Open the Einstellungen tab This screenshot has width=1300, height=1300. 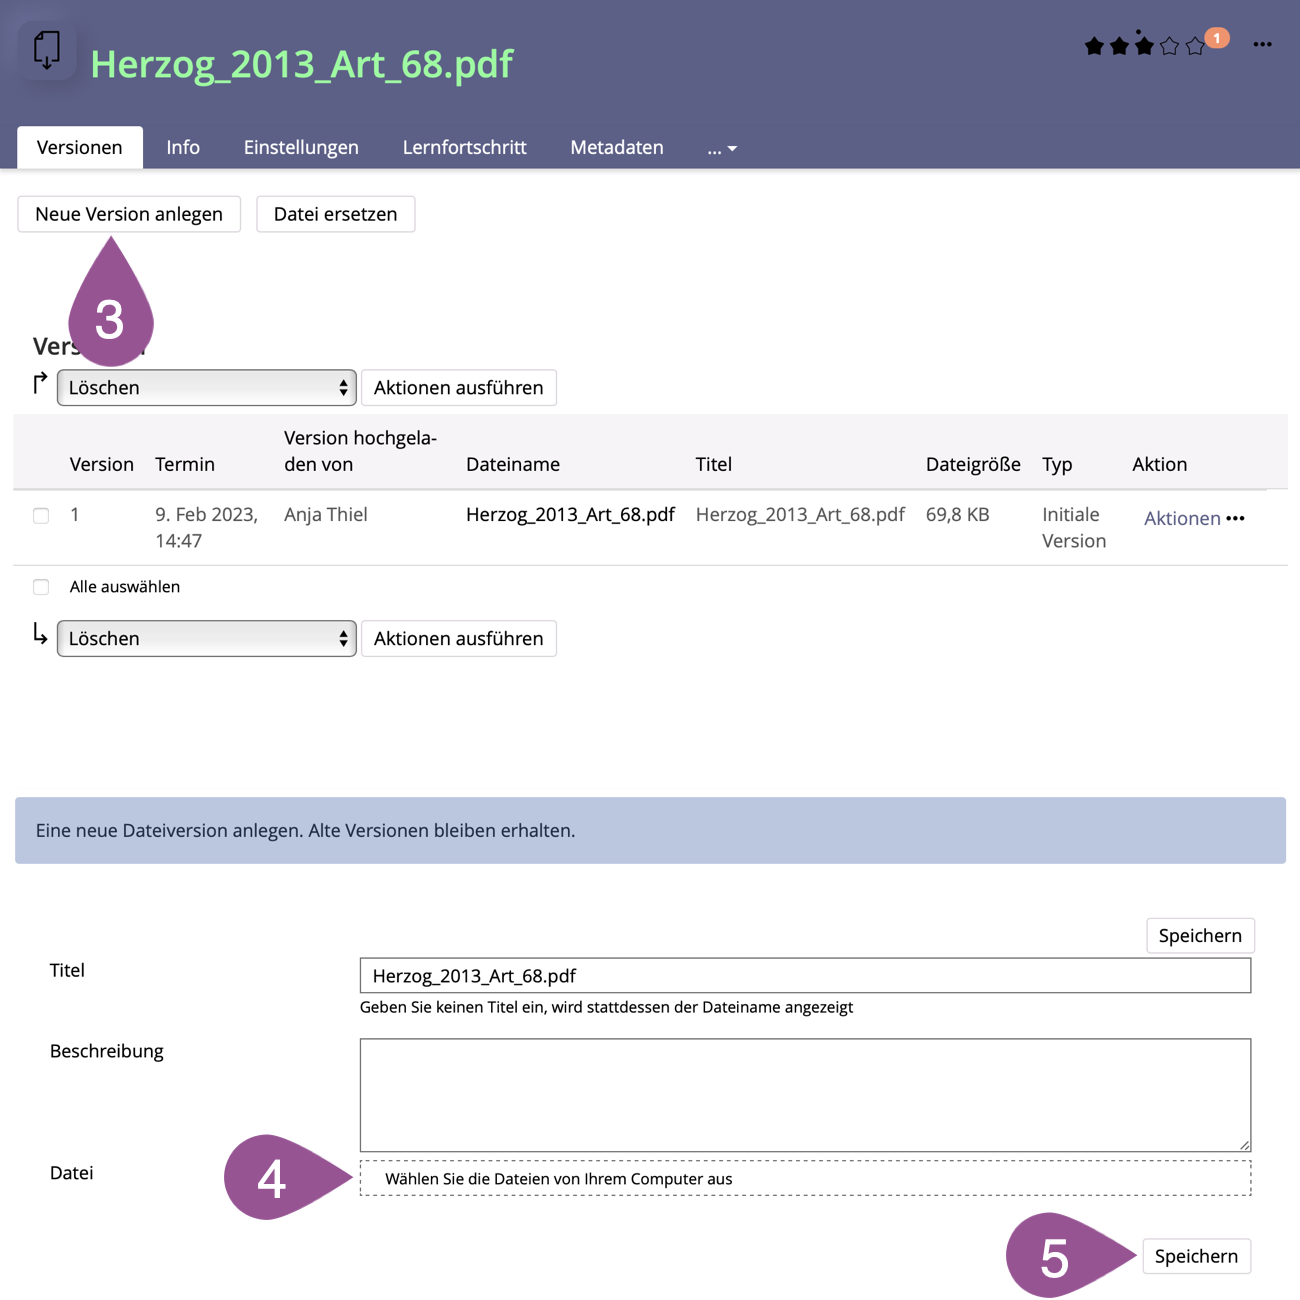click(301, 148)
